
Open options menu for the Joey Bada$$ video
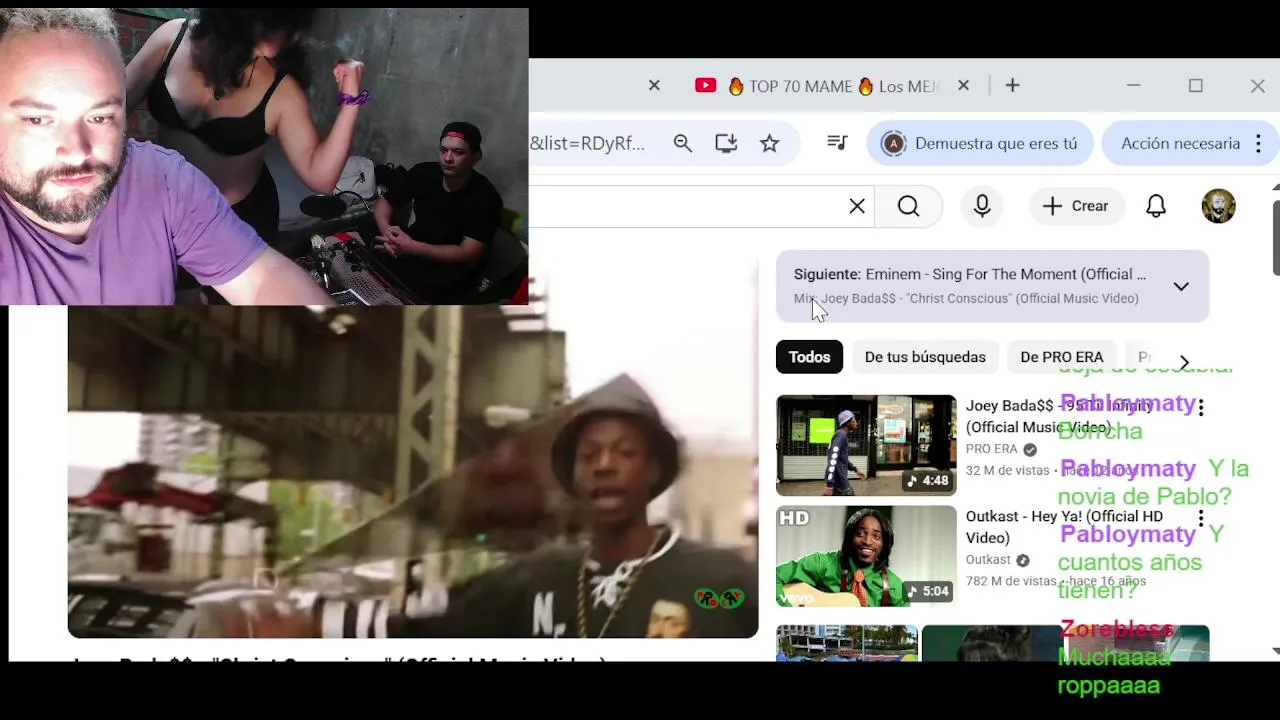pos(1201,407)
